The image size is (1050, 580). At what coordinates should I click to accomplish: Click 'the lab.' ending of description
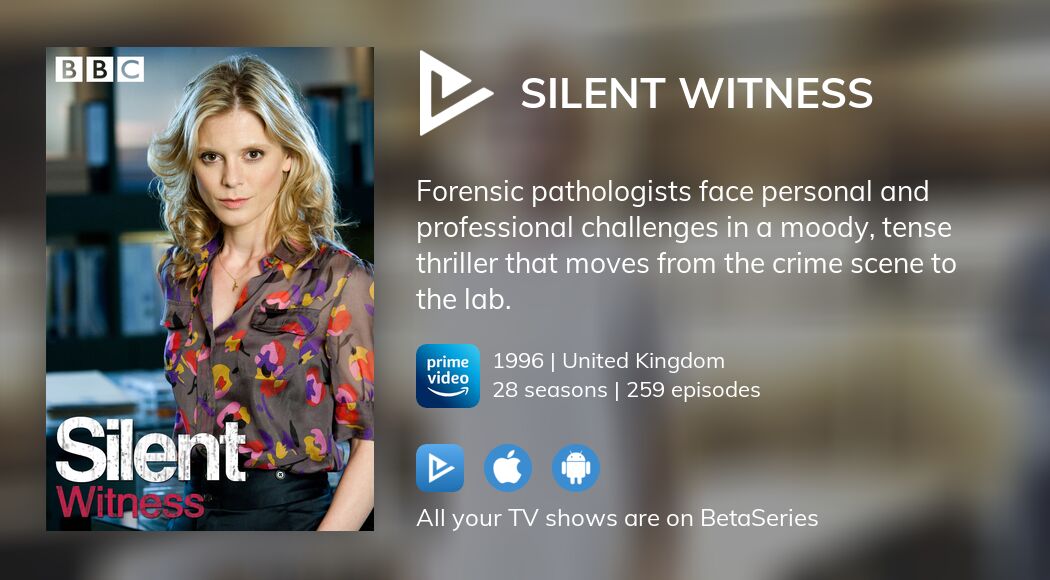pyautogui.click(x=463, y=299)
